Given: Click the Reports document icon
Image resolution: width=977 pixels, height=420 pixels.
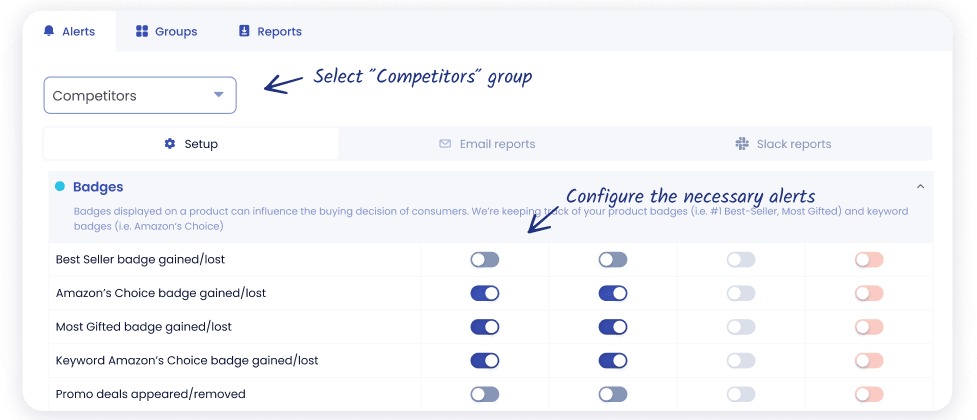Looking at the screenshot, I should tap(244, 32).
